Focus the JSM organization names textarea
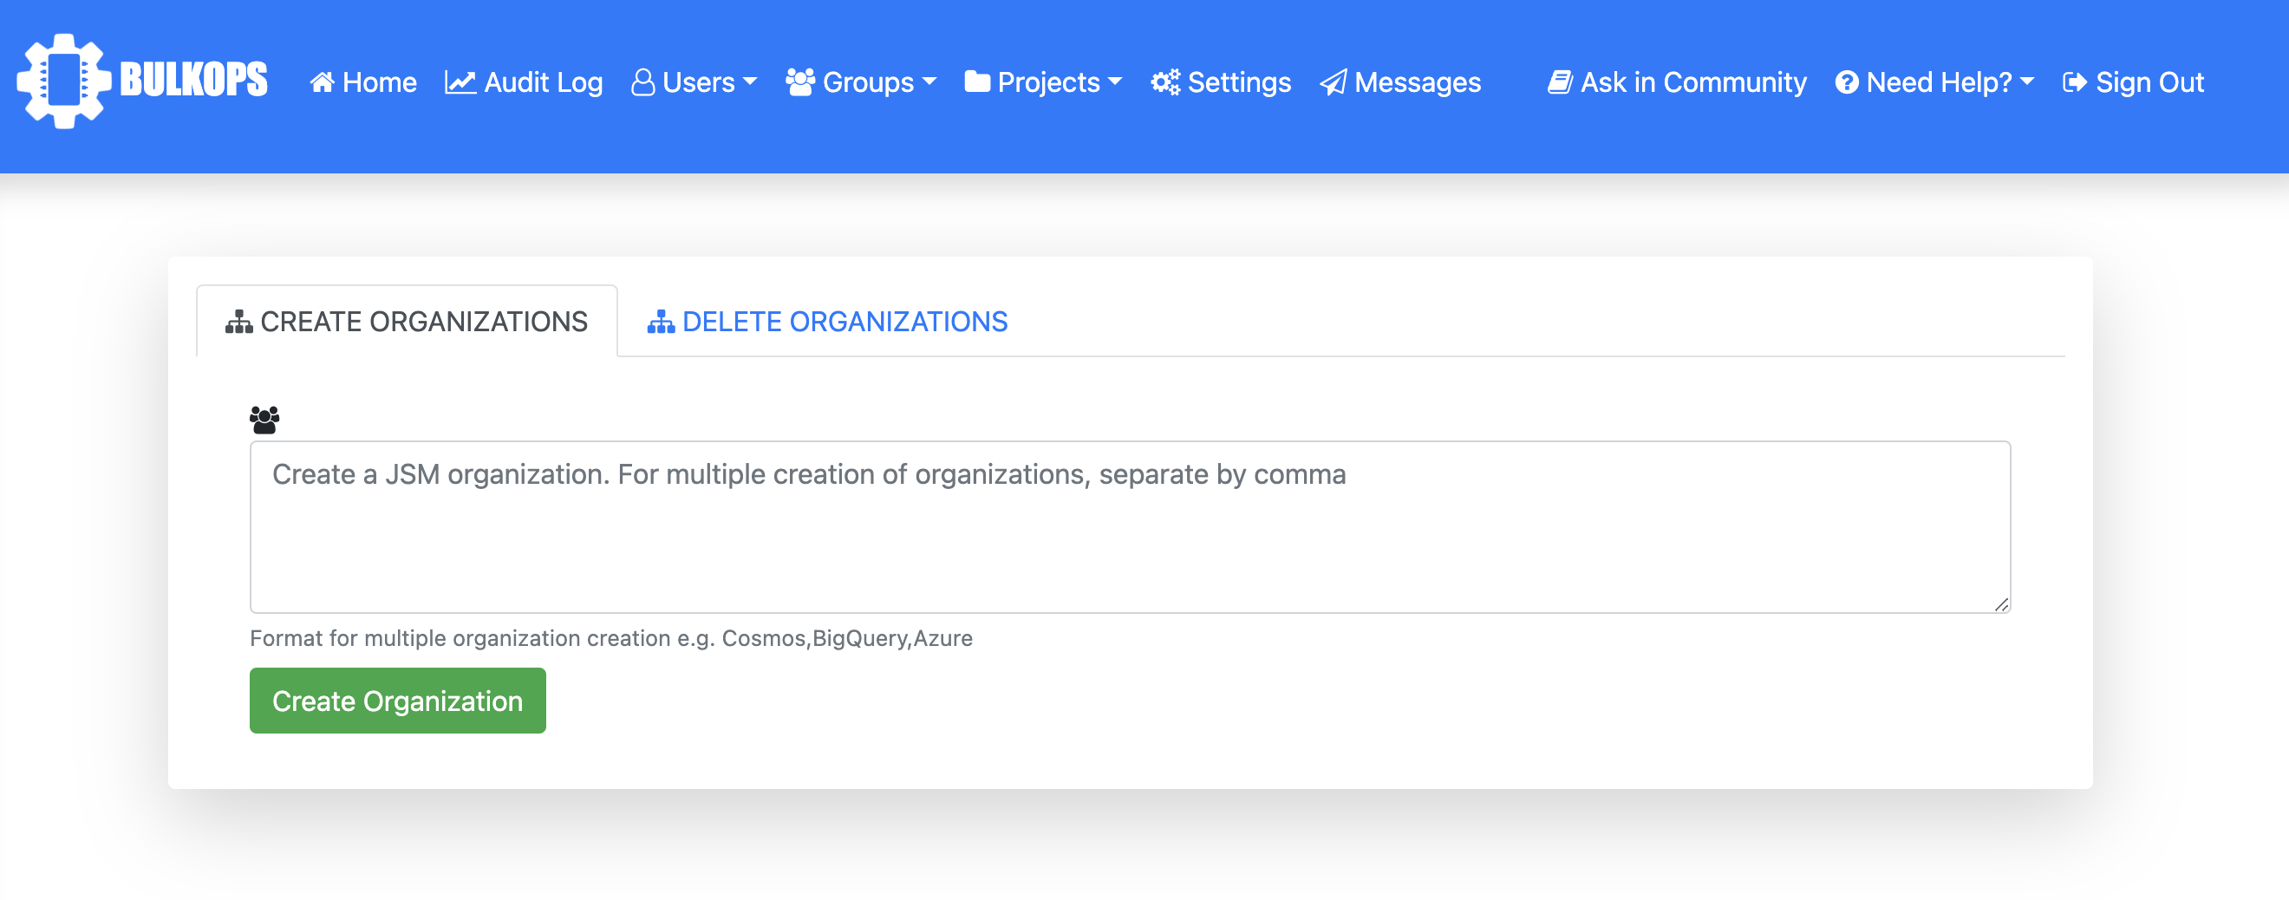The height and width of the screenshot is (900, 2289). click(1129, 527)
